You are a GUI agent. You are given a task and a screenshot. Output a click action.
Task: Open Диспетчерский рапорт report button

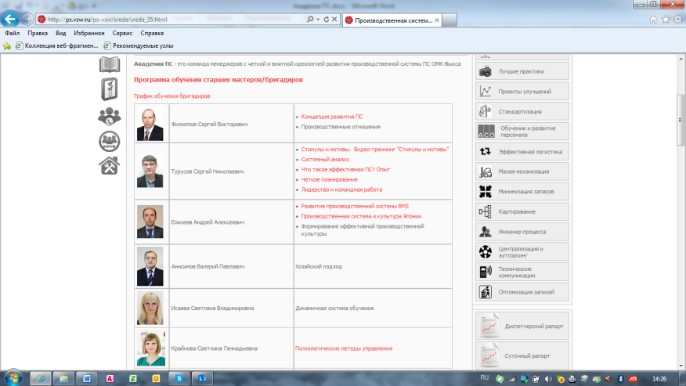522,326
